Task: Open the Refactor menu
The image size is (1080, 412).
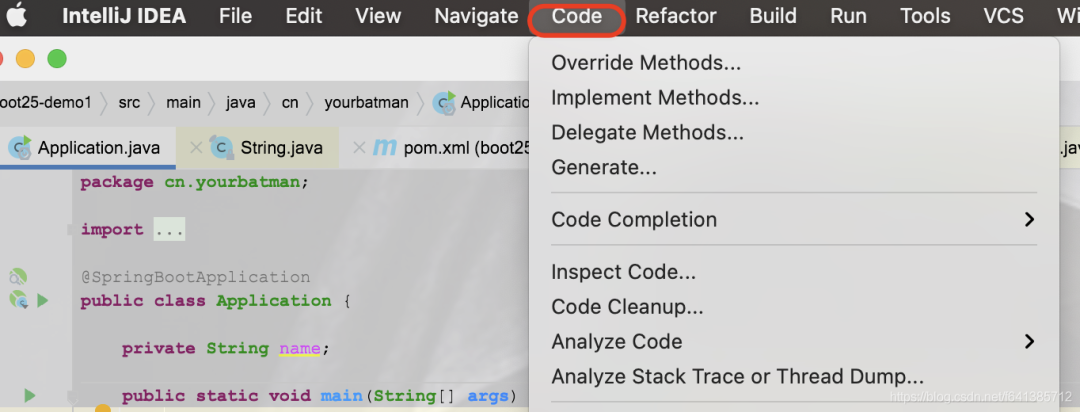Action: click(x=676, y=16)
